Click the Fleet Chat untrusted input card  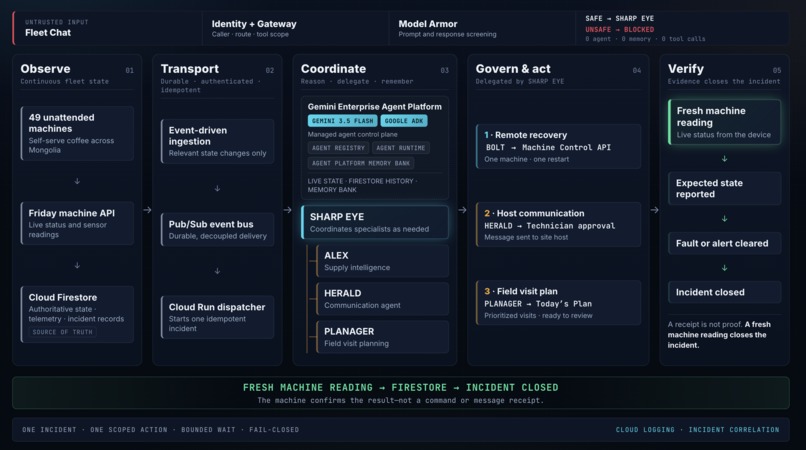point(107,28)
